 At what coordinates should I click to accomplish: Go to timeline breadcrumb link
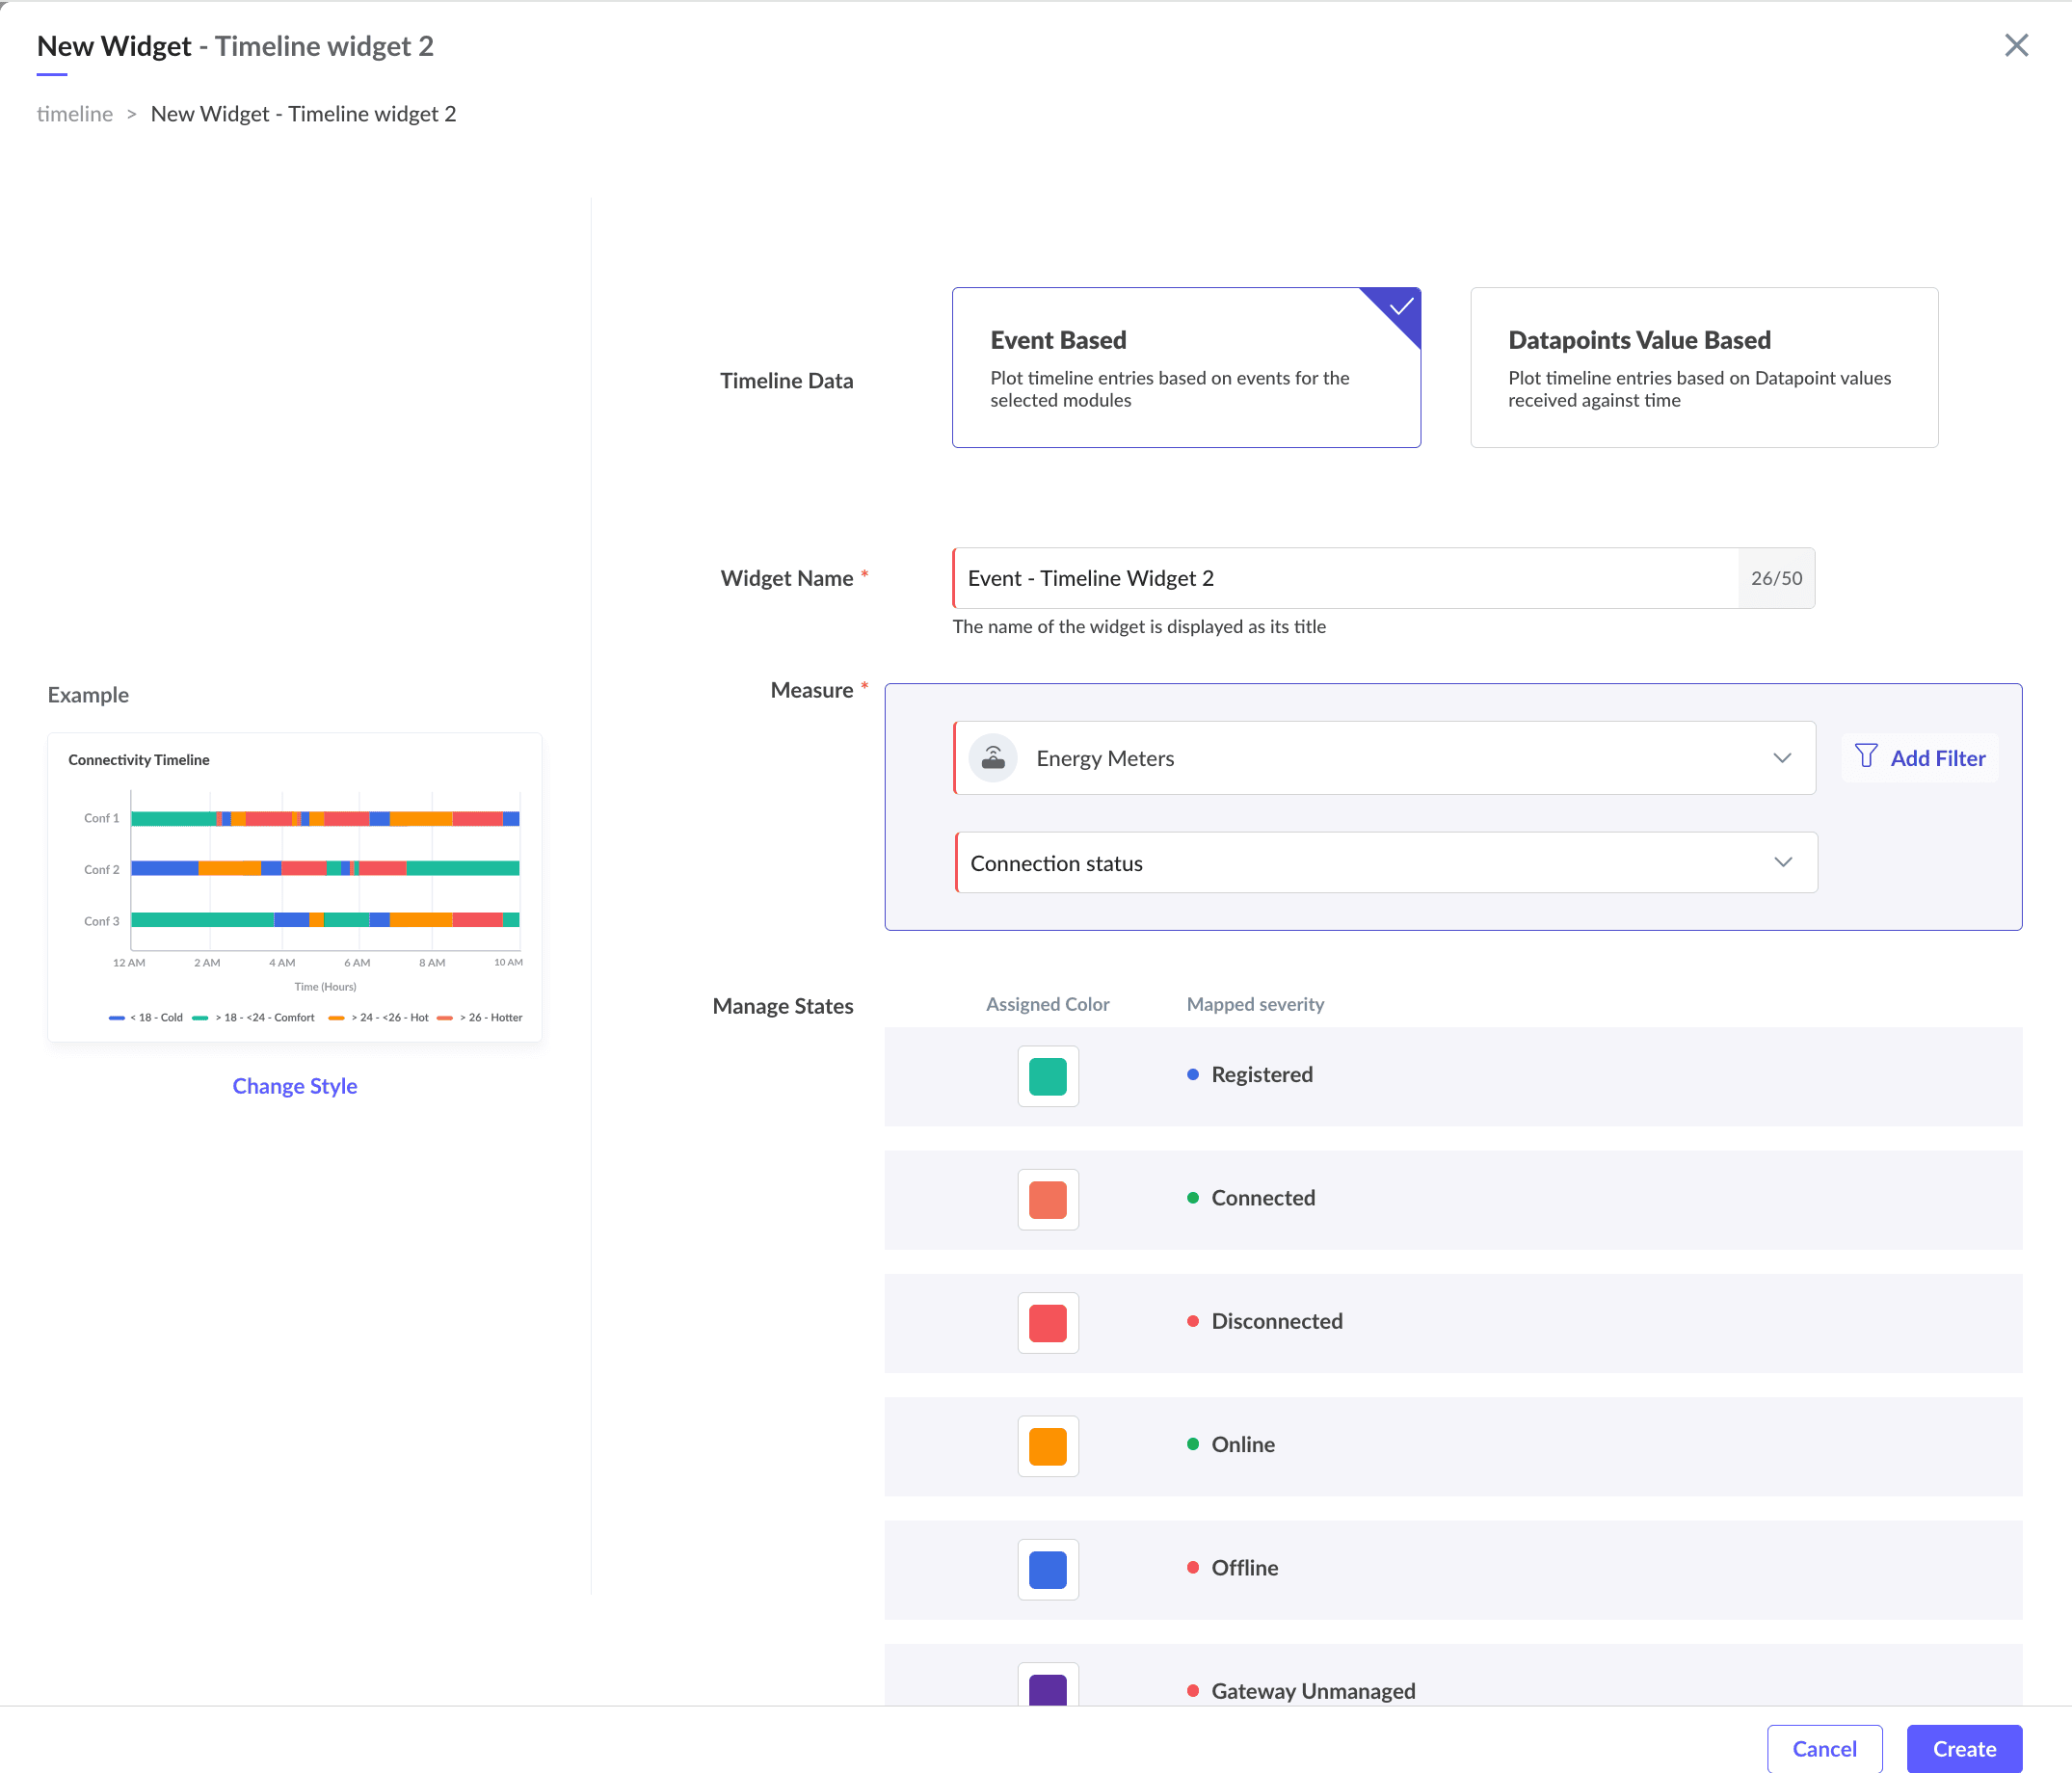tap(75, 114)
